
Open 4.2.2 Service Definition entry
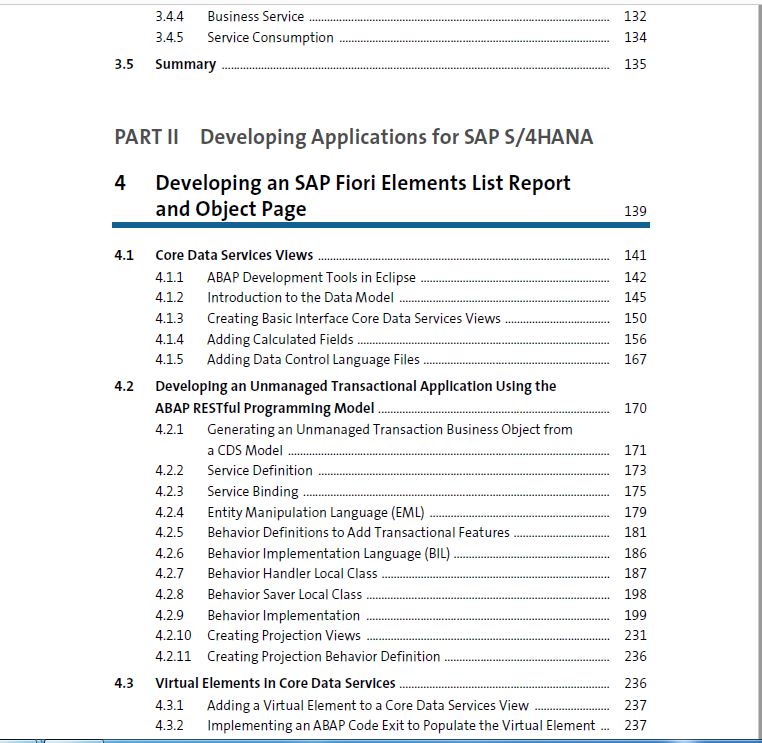260,470
